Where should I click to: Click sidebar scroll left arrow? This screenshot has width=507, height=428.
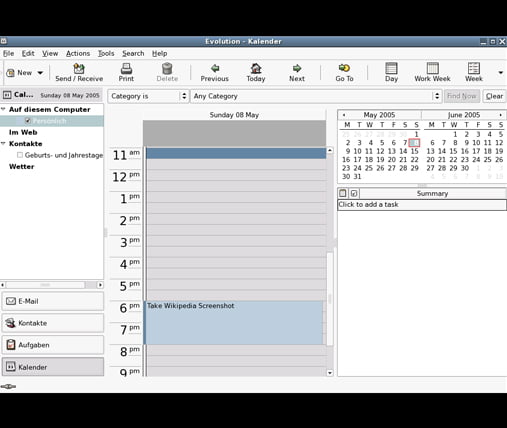point(3,285)
